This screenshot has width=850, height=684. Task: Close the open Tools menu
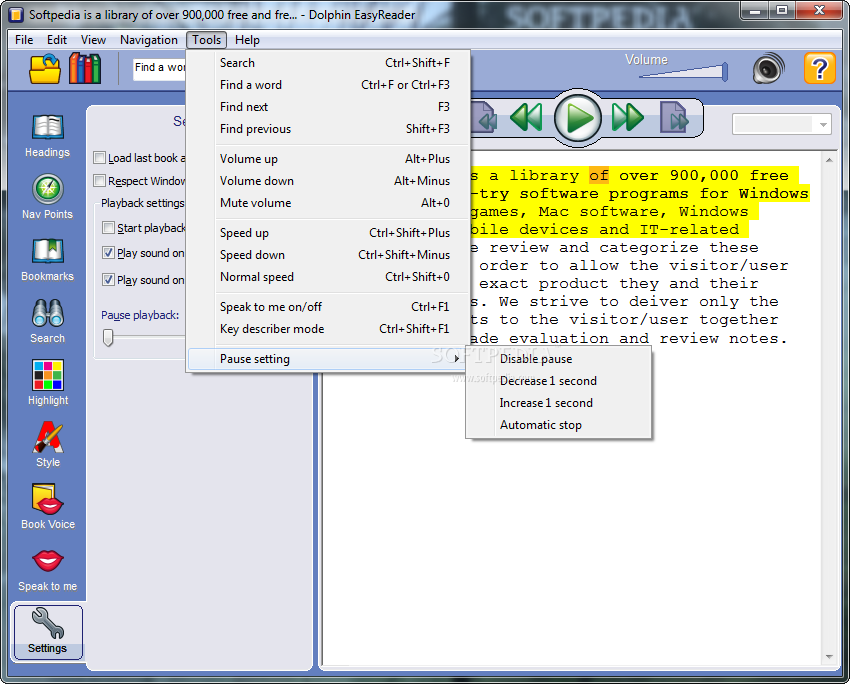(x=207, y=40)
